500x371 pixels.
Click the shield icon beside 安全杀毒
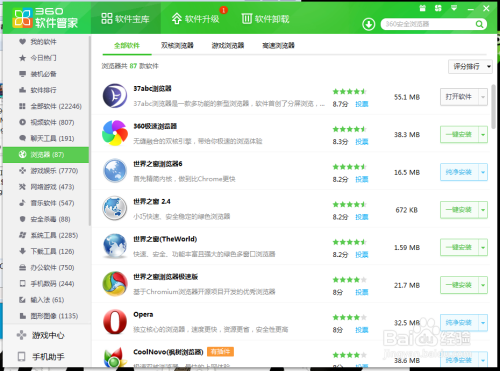[22, 219]
